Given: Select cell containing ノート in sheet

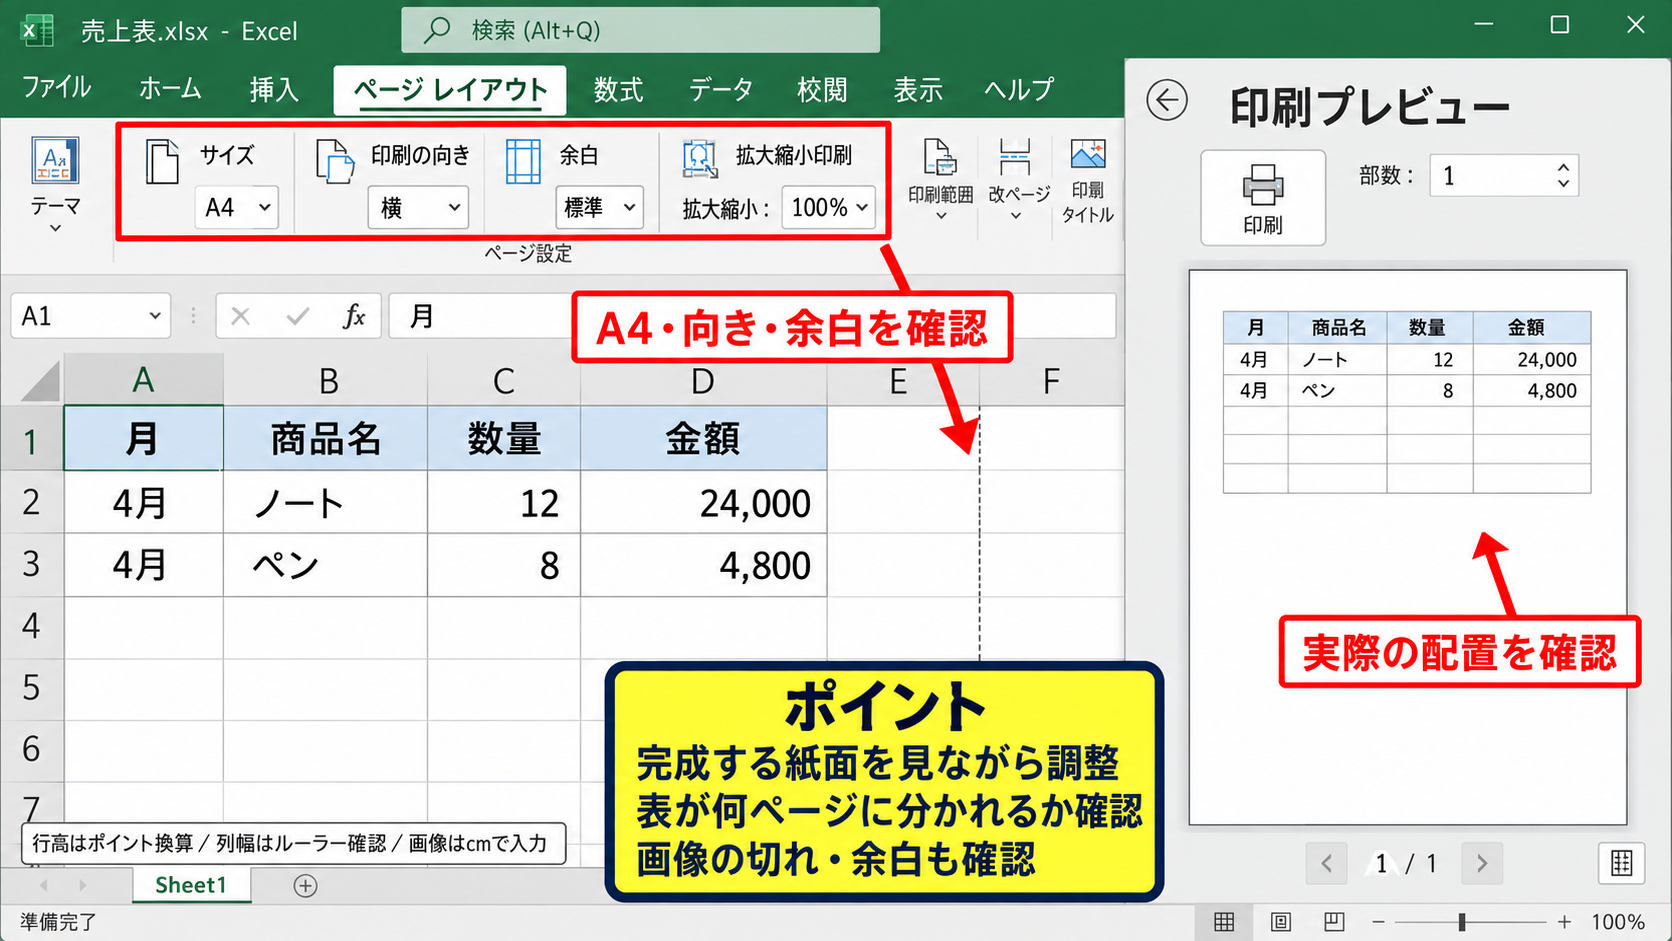Looking at the screenshot, I should pos(325,502).
